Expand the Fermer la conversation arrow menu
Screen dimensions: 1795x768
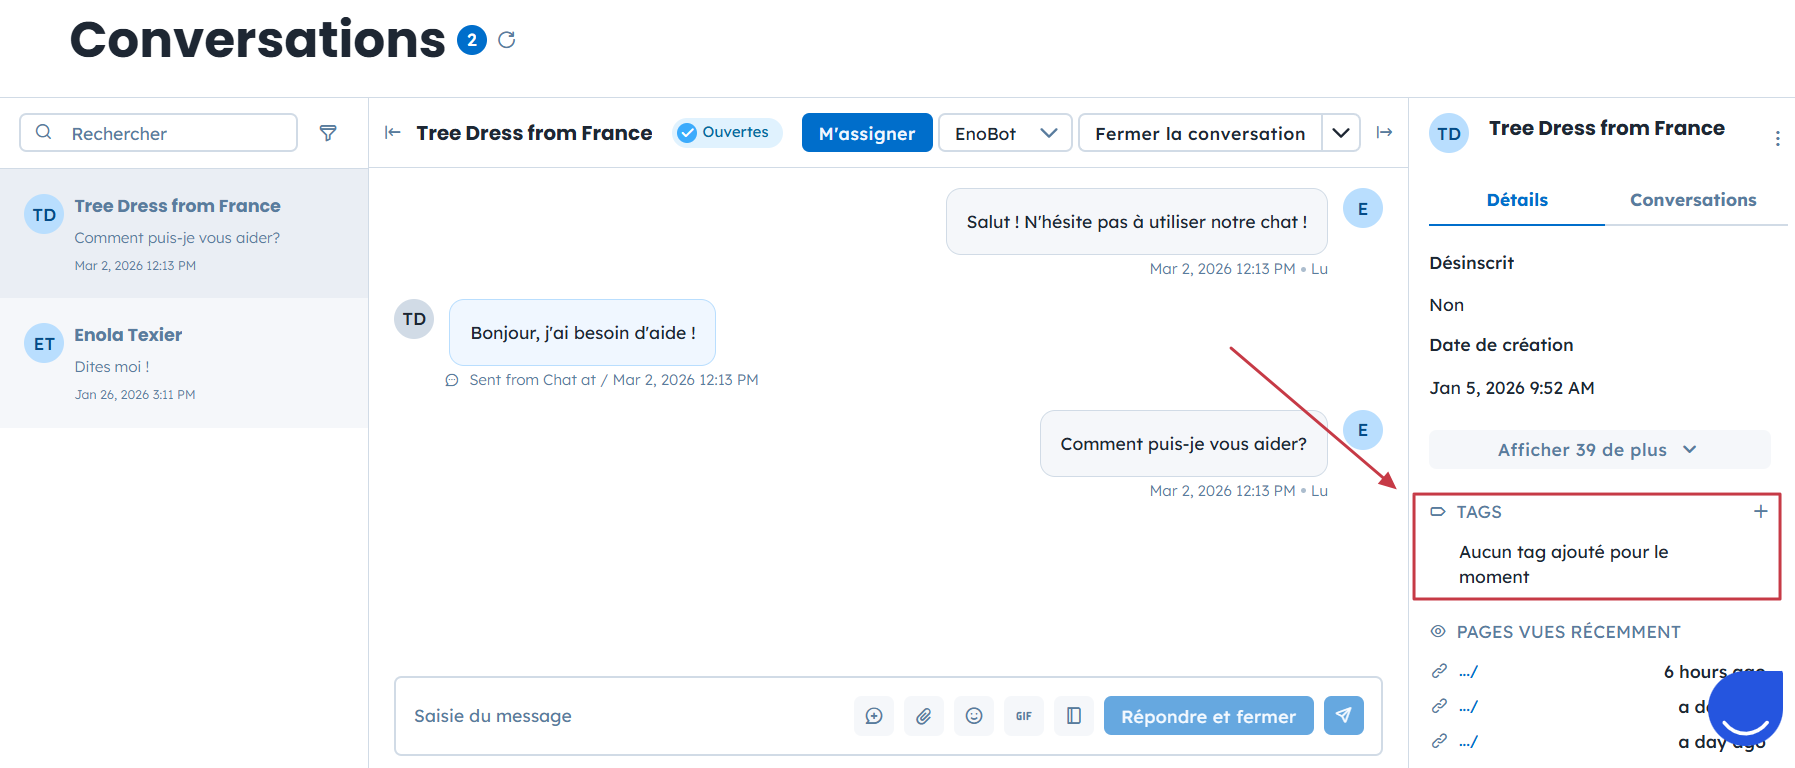point(1341,133)
